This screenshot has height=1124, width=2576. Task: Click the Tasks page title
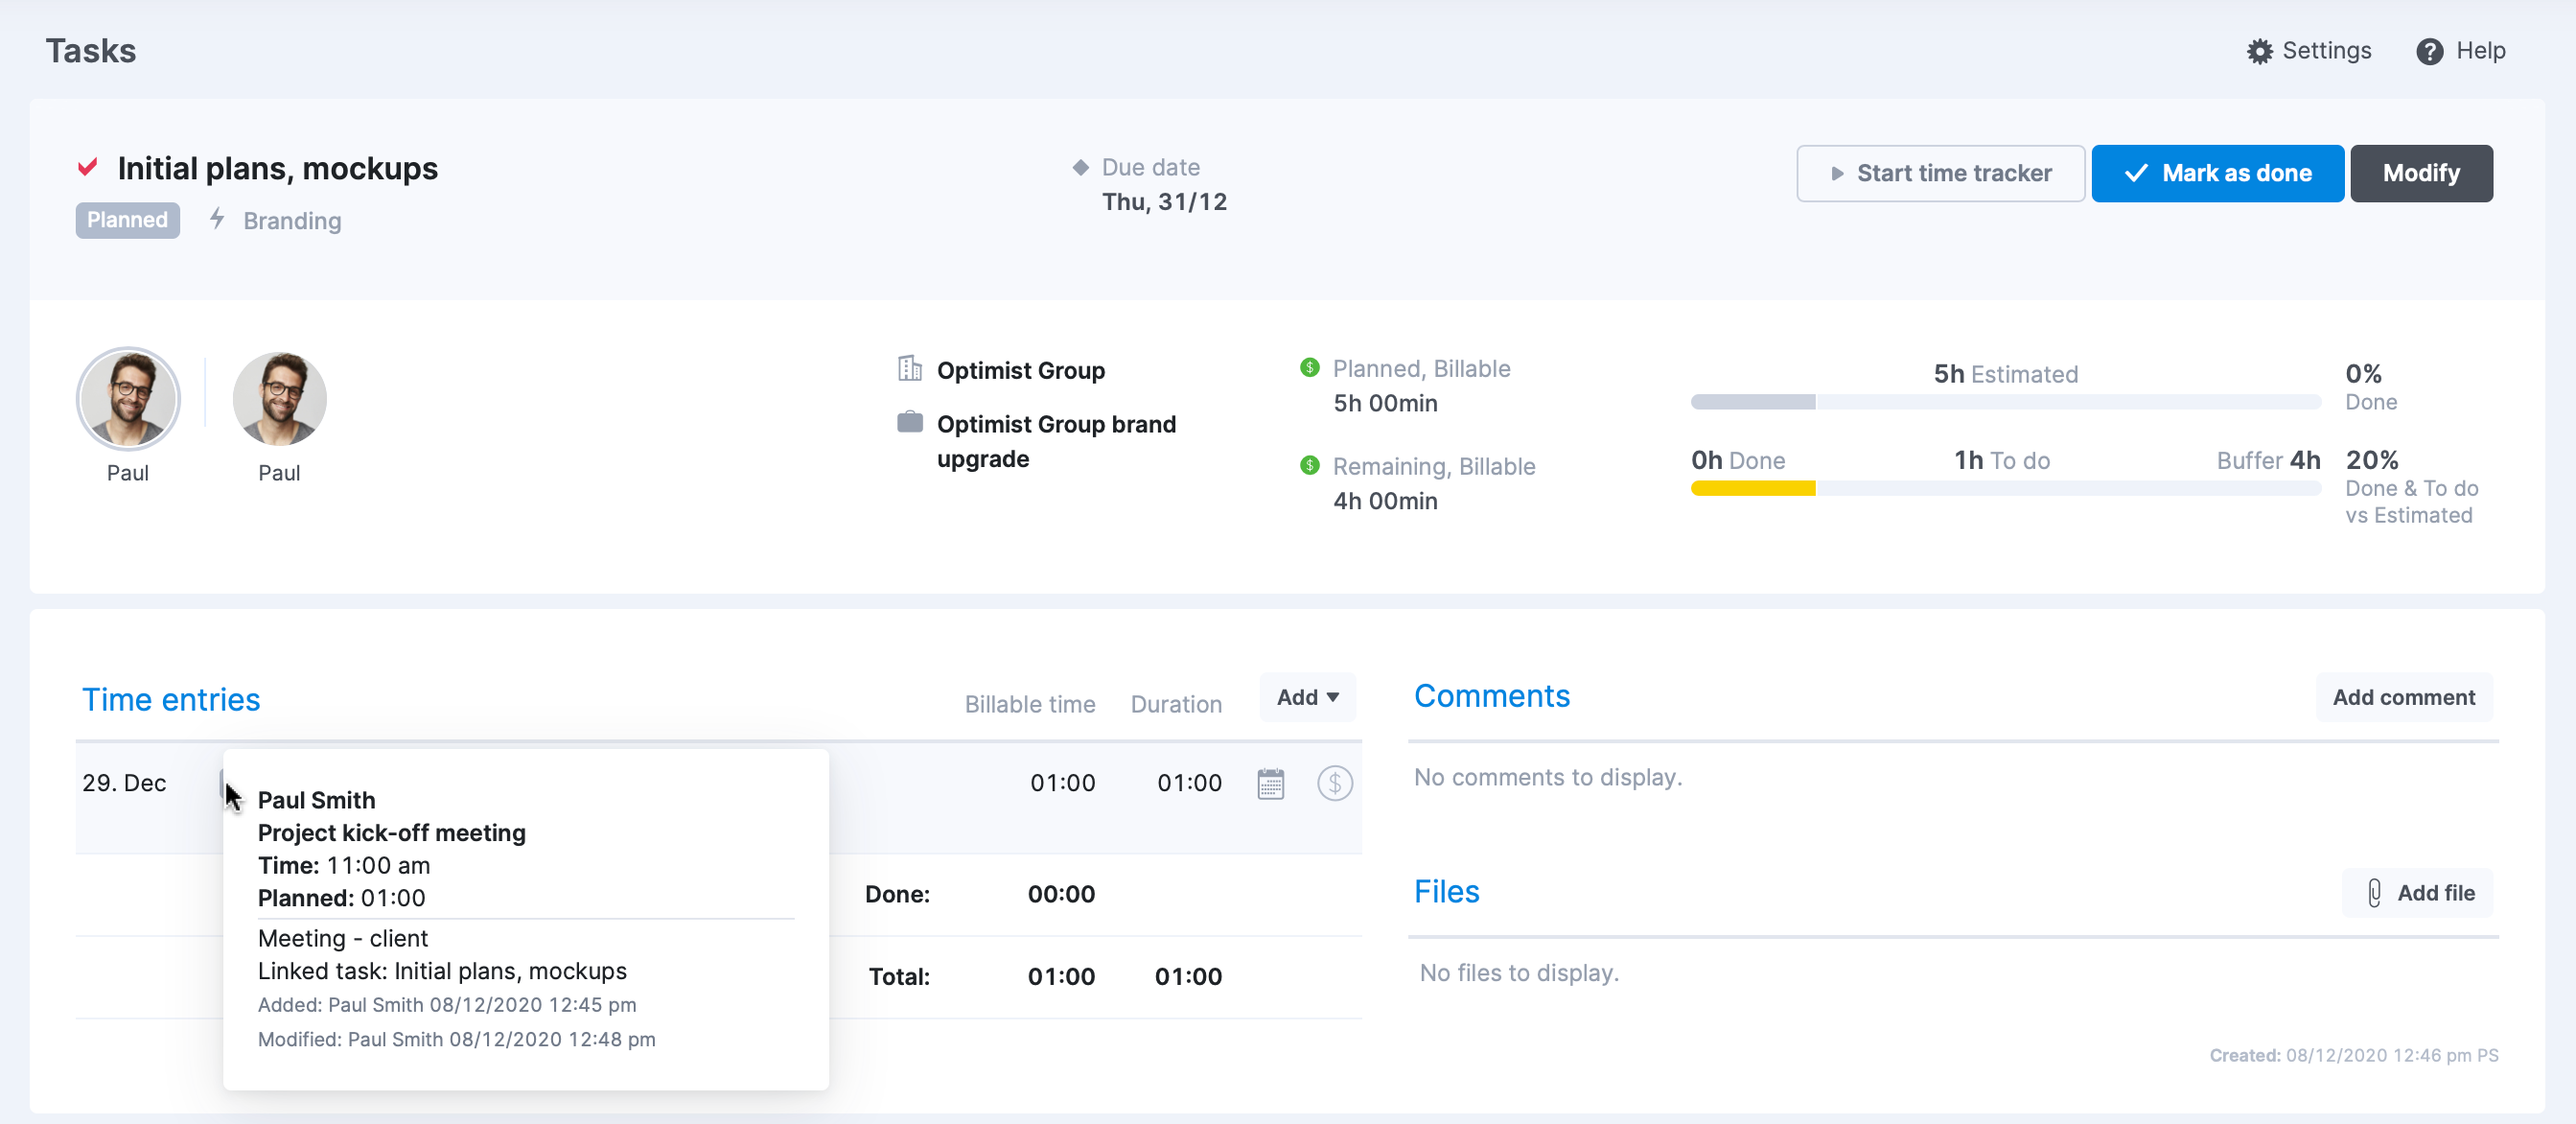coord(90,51)
